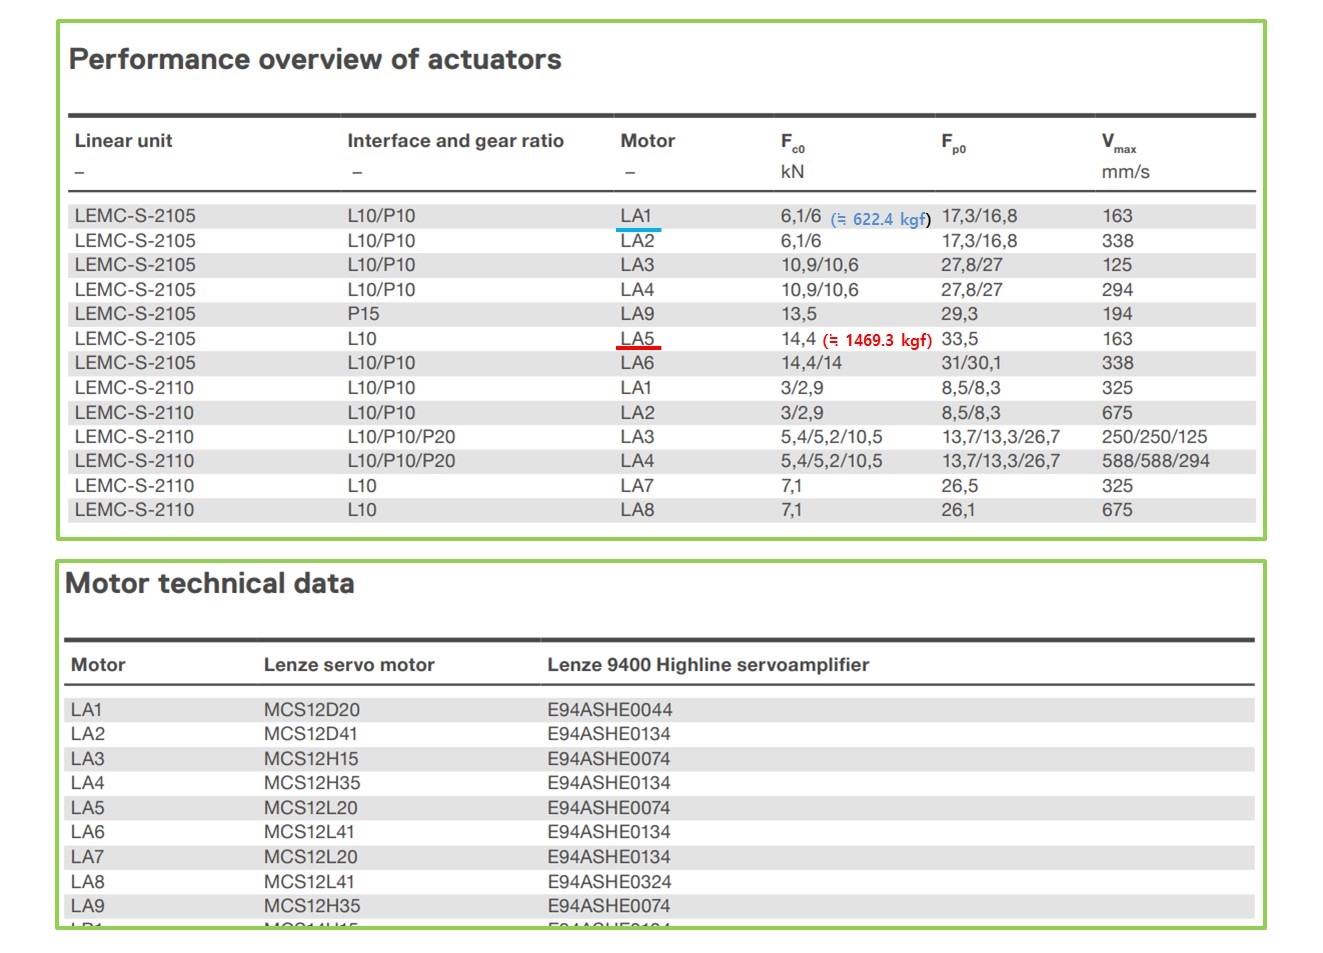Image resolution: width=1323 pixels, height=953 pixels.
Task: Click the Fp0 column header
Action: [x=953, y=143]
